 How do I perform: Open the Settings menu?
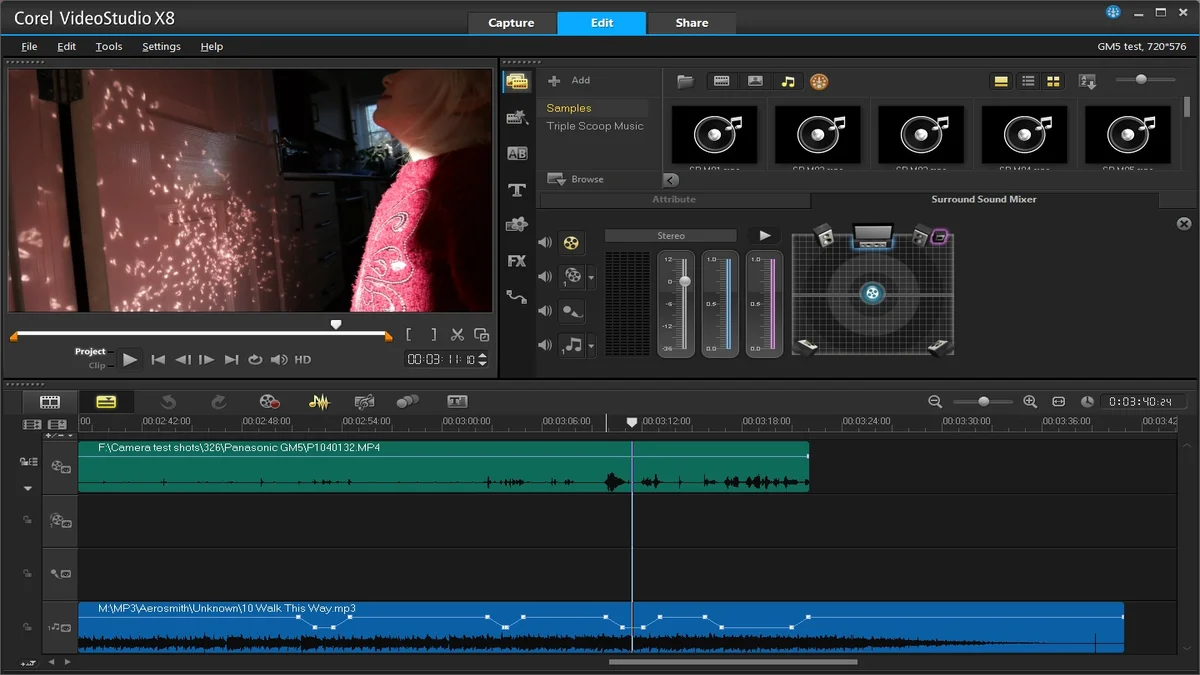tap(161, 46)
